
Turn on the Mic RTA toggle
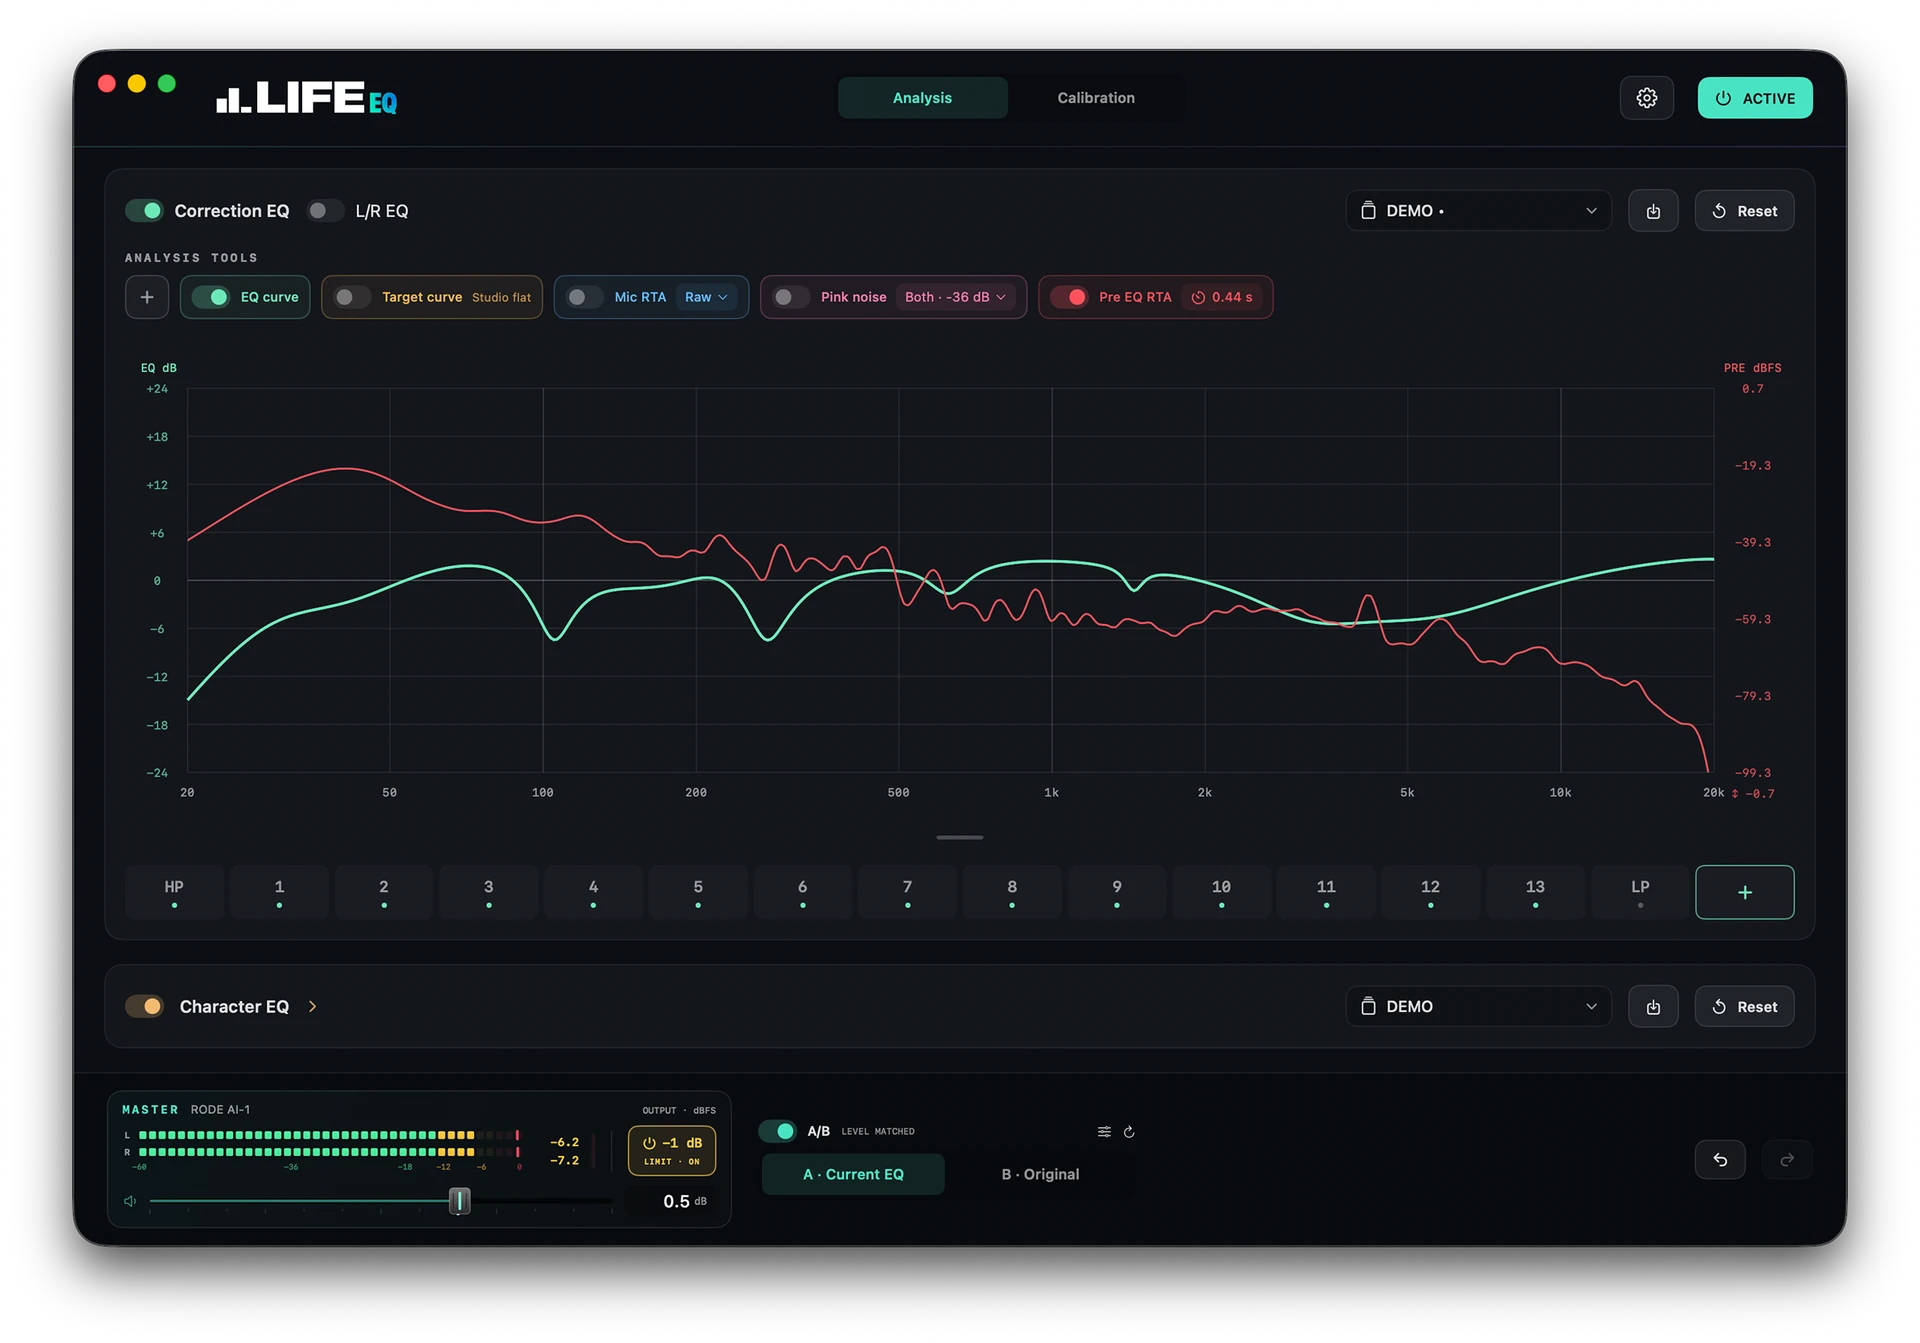(585, 297)
